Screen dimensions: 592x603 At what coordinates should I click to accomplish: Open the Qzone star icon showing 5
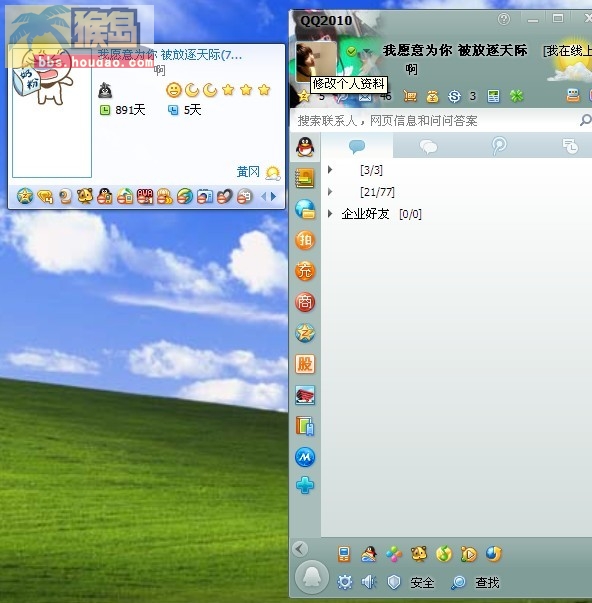pos(304,96)
